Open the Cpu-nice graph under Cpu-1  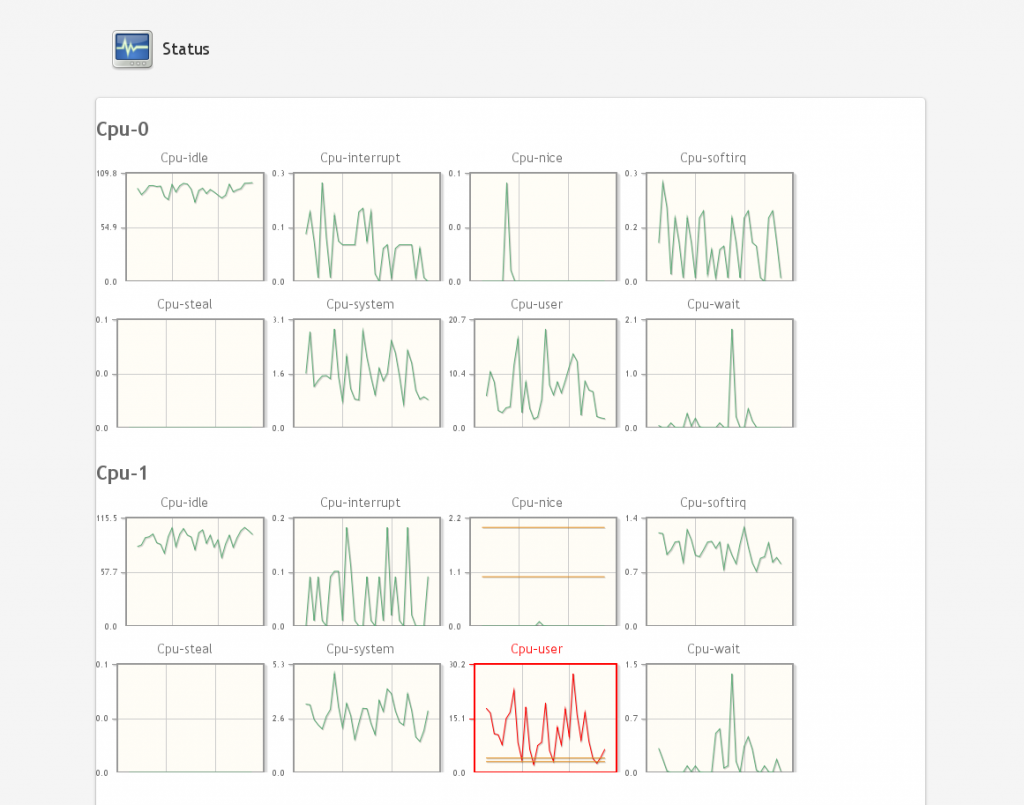click(x=543, y=572)
